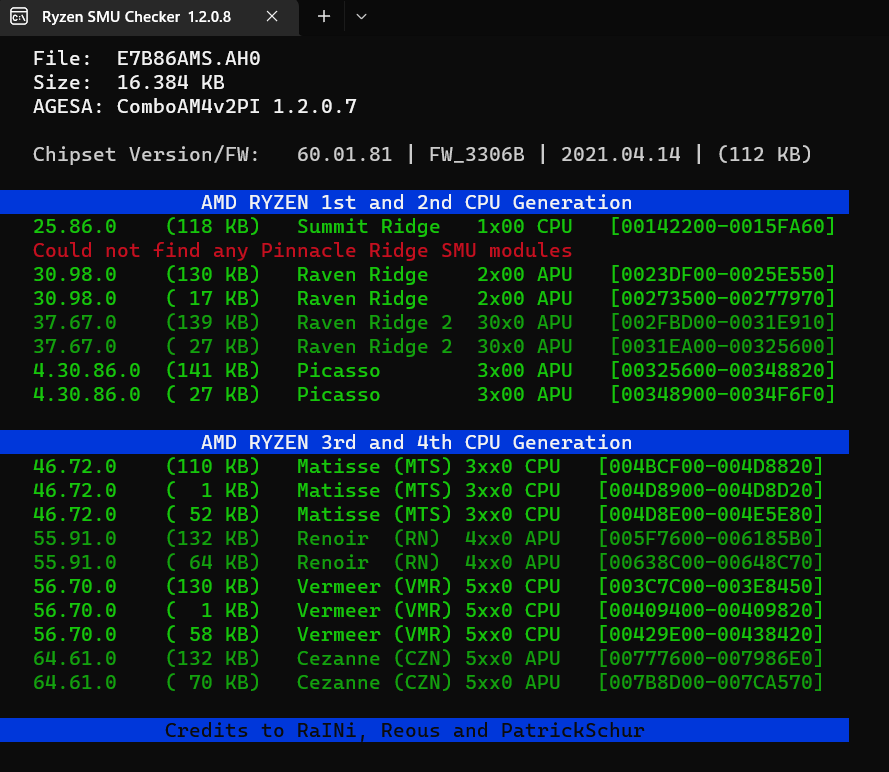The width and height of the screenshot is (889, 772).
Task: Click address range [00142200-0015FA60]
Action: point(722,227)
